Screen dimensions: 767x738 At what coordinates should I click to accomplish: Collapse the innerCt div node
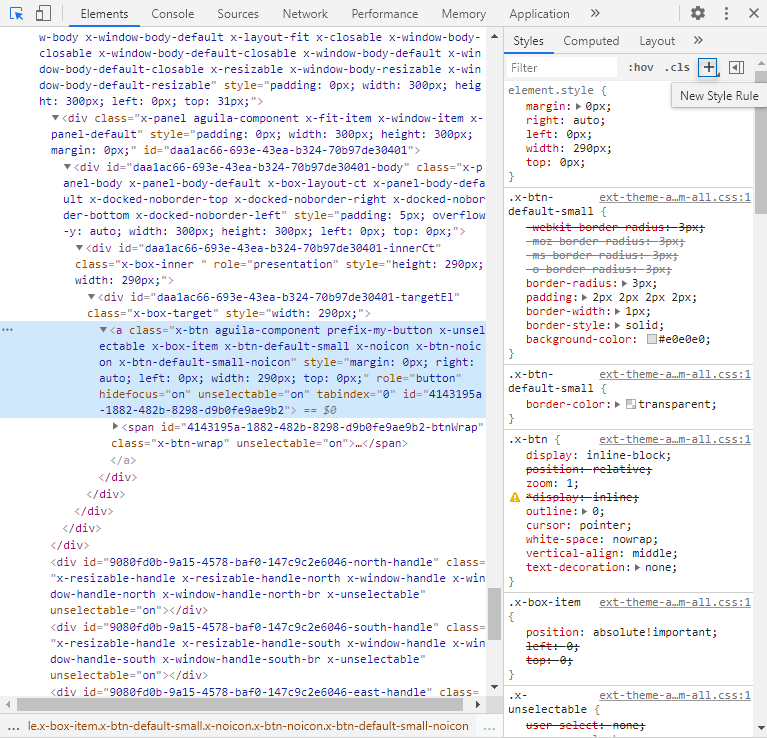79,248
